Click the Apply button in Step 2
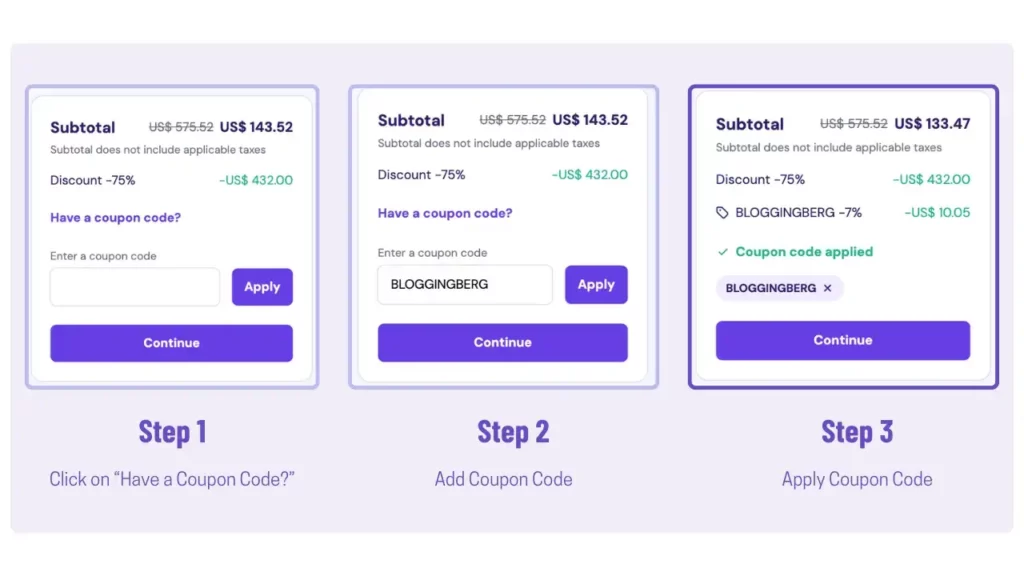The width and height of the screenshot is (1024, 576). (596, 284)
